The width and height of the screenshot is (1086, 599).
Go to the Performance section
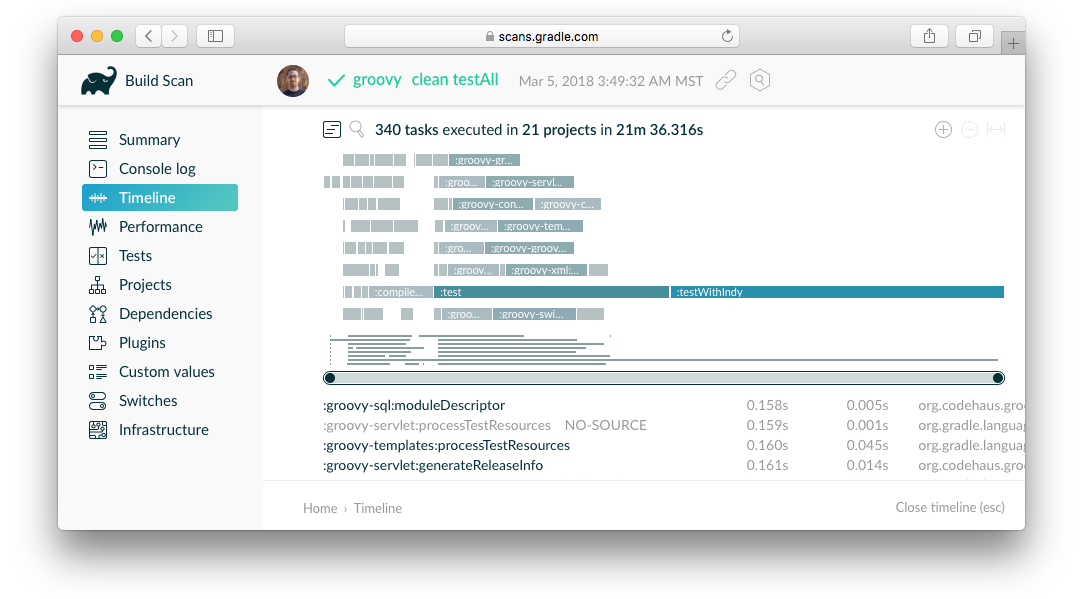pos(160,227)
